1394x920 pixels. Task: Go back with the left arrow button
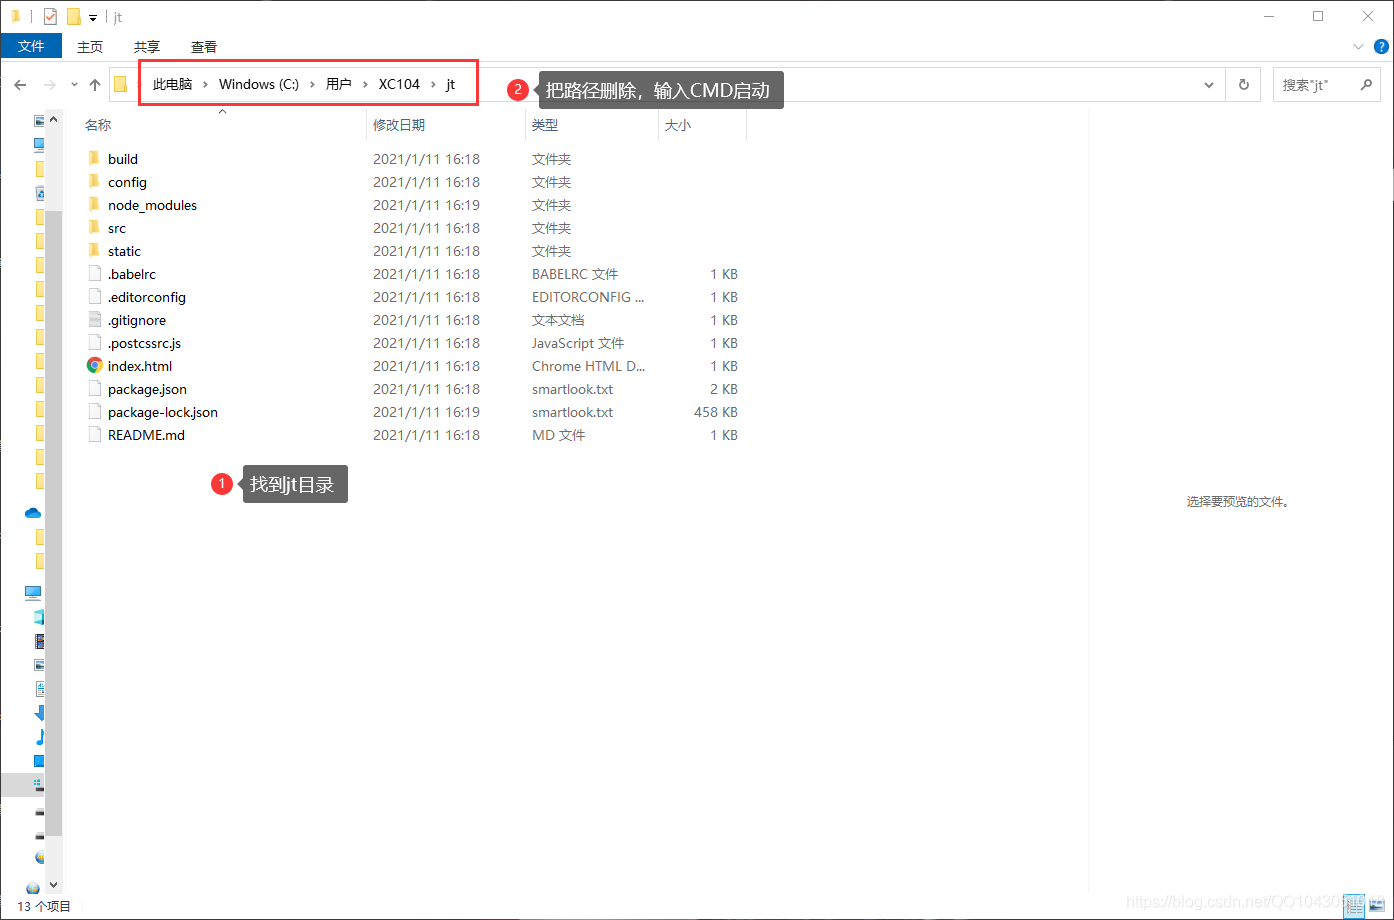point(20,85)
